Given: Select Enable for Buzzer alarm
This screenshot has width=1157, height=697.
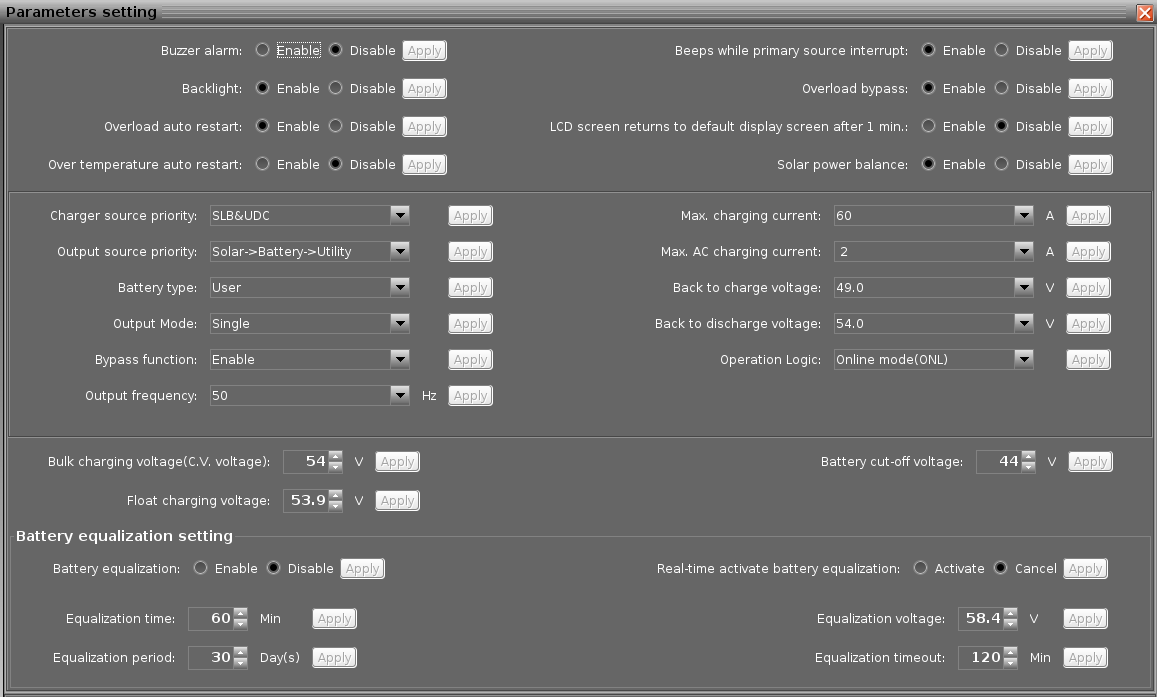Looking at the screenshot, I should point(262,50).
